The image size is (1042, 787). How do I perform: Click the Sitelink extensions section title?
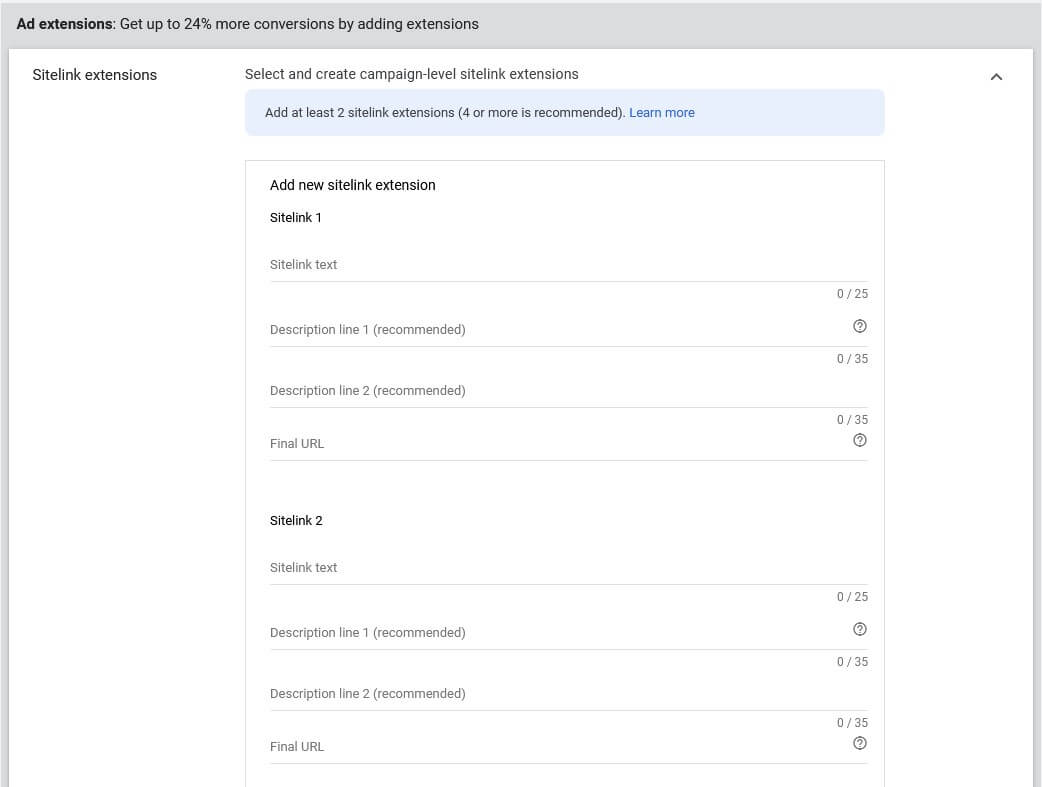tap(95, 75)
